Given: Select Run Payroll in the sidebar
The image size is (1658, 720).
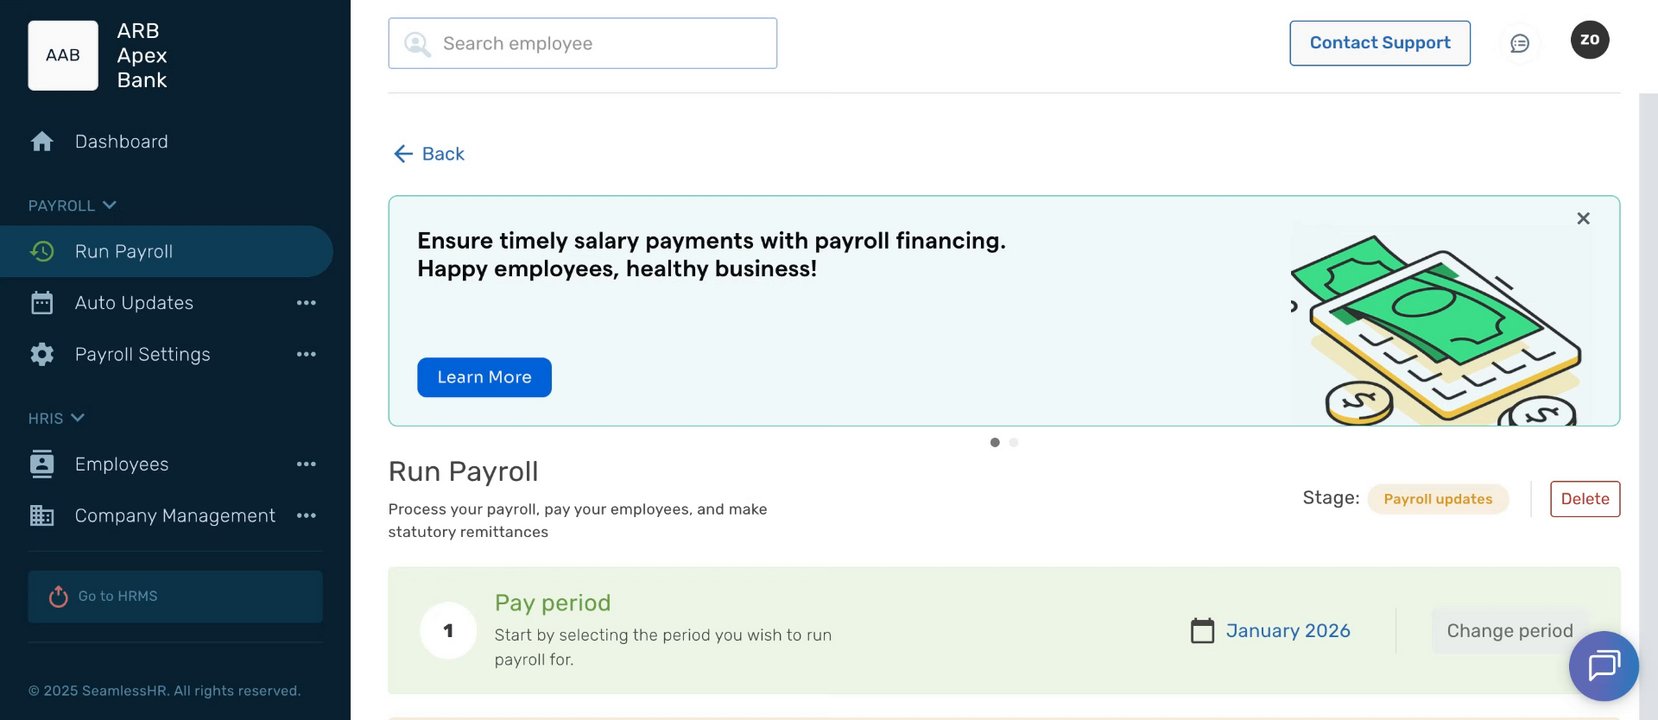Looking at the screenshot, I should pyautogui.click(x=124, y=252).
